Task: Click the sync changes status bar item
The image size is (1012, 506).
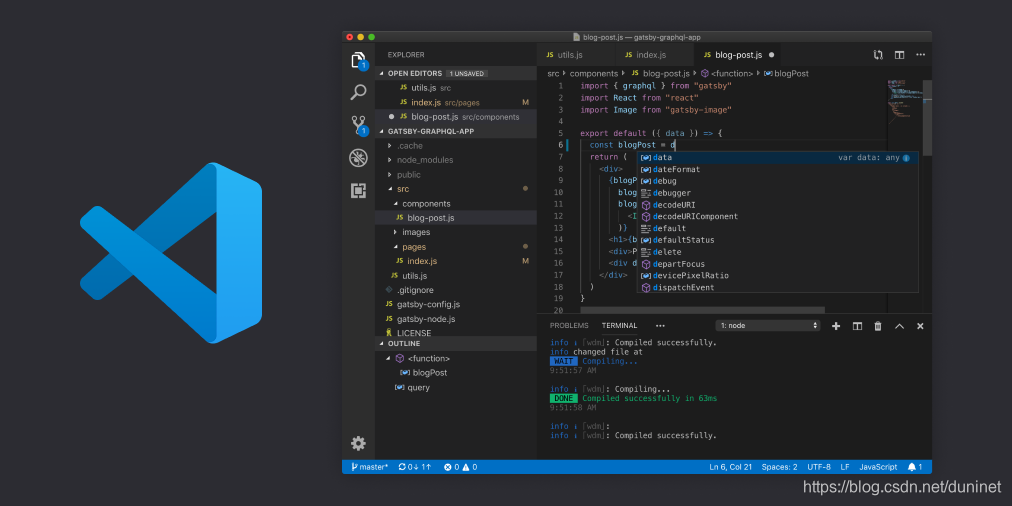Action: [414, 467]
